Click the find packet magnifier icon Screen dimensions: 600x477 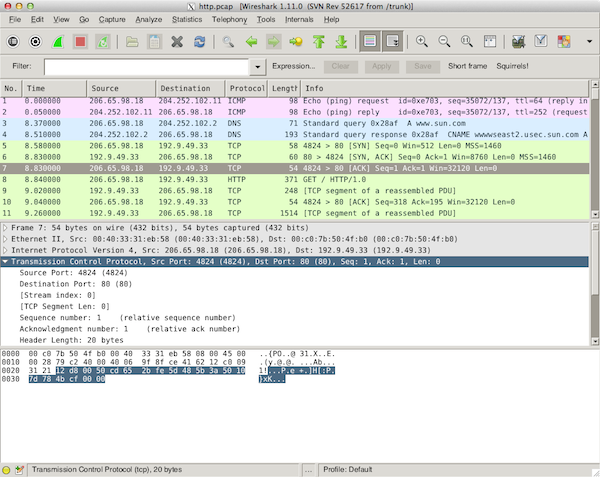(229, 42)
